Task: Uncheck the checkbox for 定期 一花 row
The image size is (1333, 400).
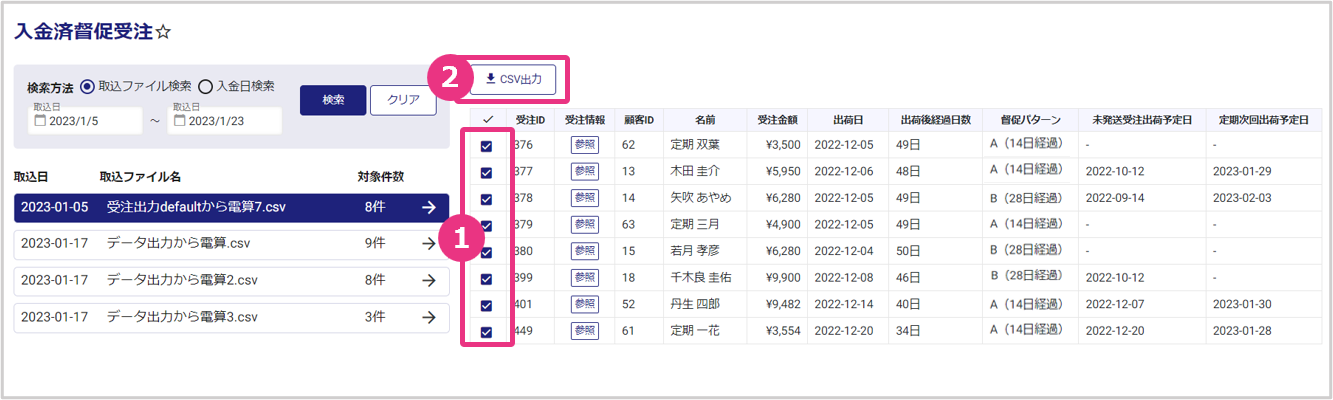Action: [x=487, y=332]
